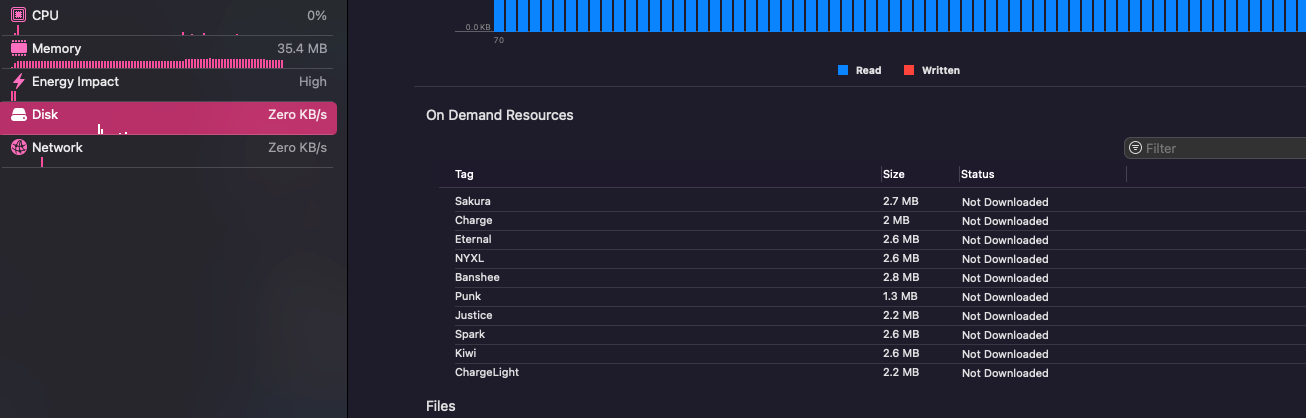Click the Read legend label
This screenshot has height=418, width=1306.
[x=869, y=70]
